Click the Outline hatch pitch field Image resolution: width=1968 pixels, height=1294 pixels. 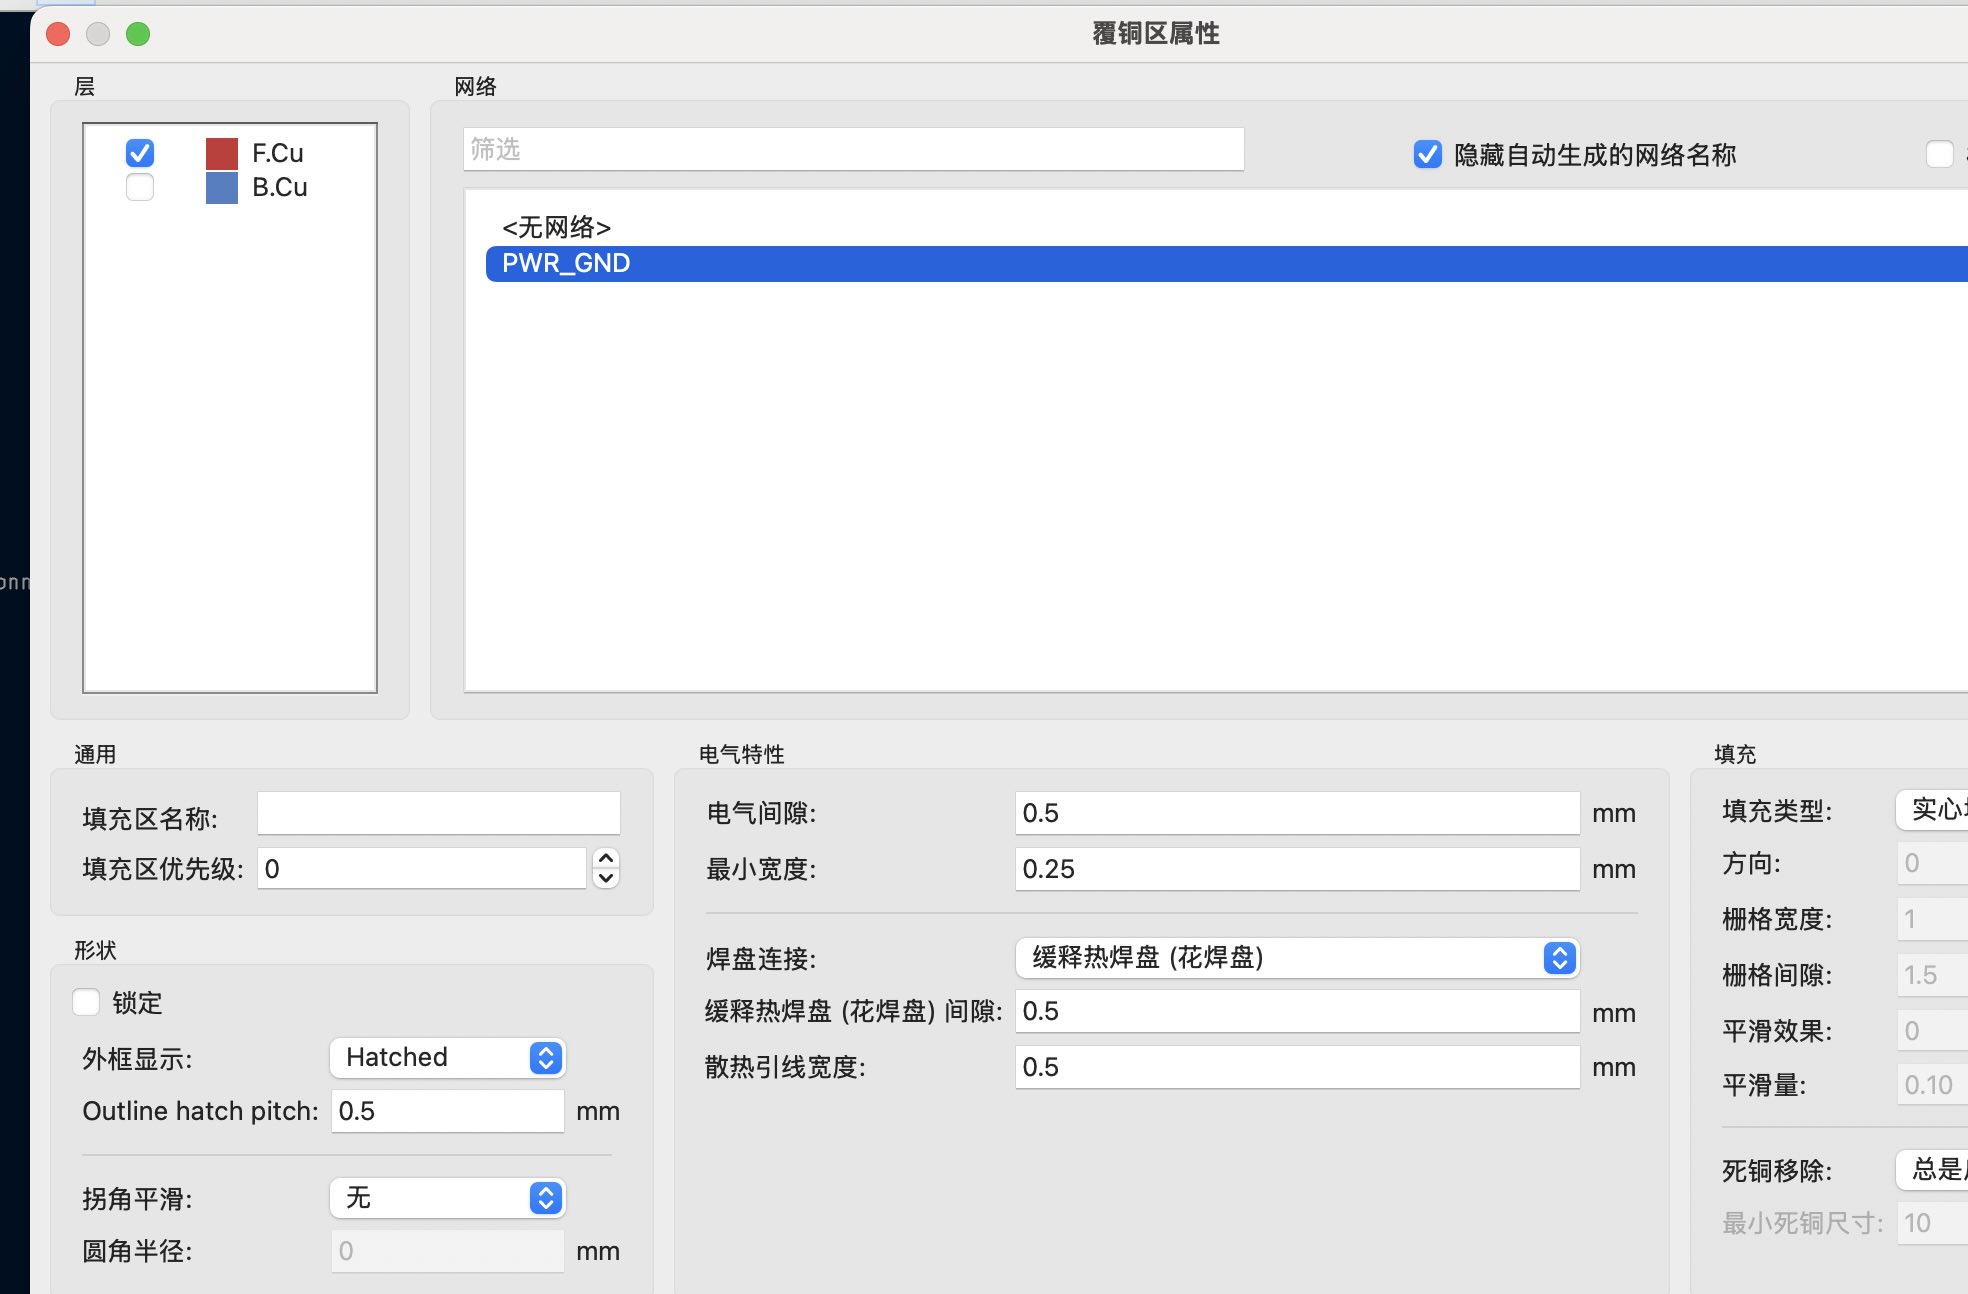(447, 1112)
